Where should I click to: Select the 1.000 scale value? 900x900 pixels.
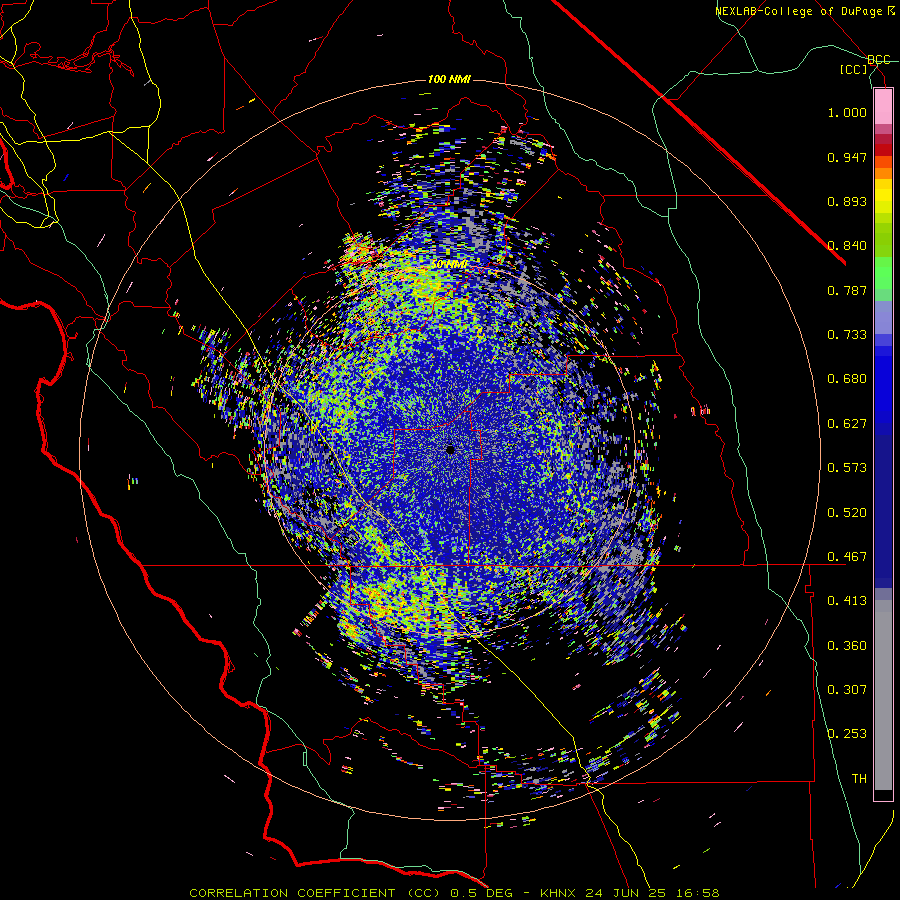point(847,112)
